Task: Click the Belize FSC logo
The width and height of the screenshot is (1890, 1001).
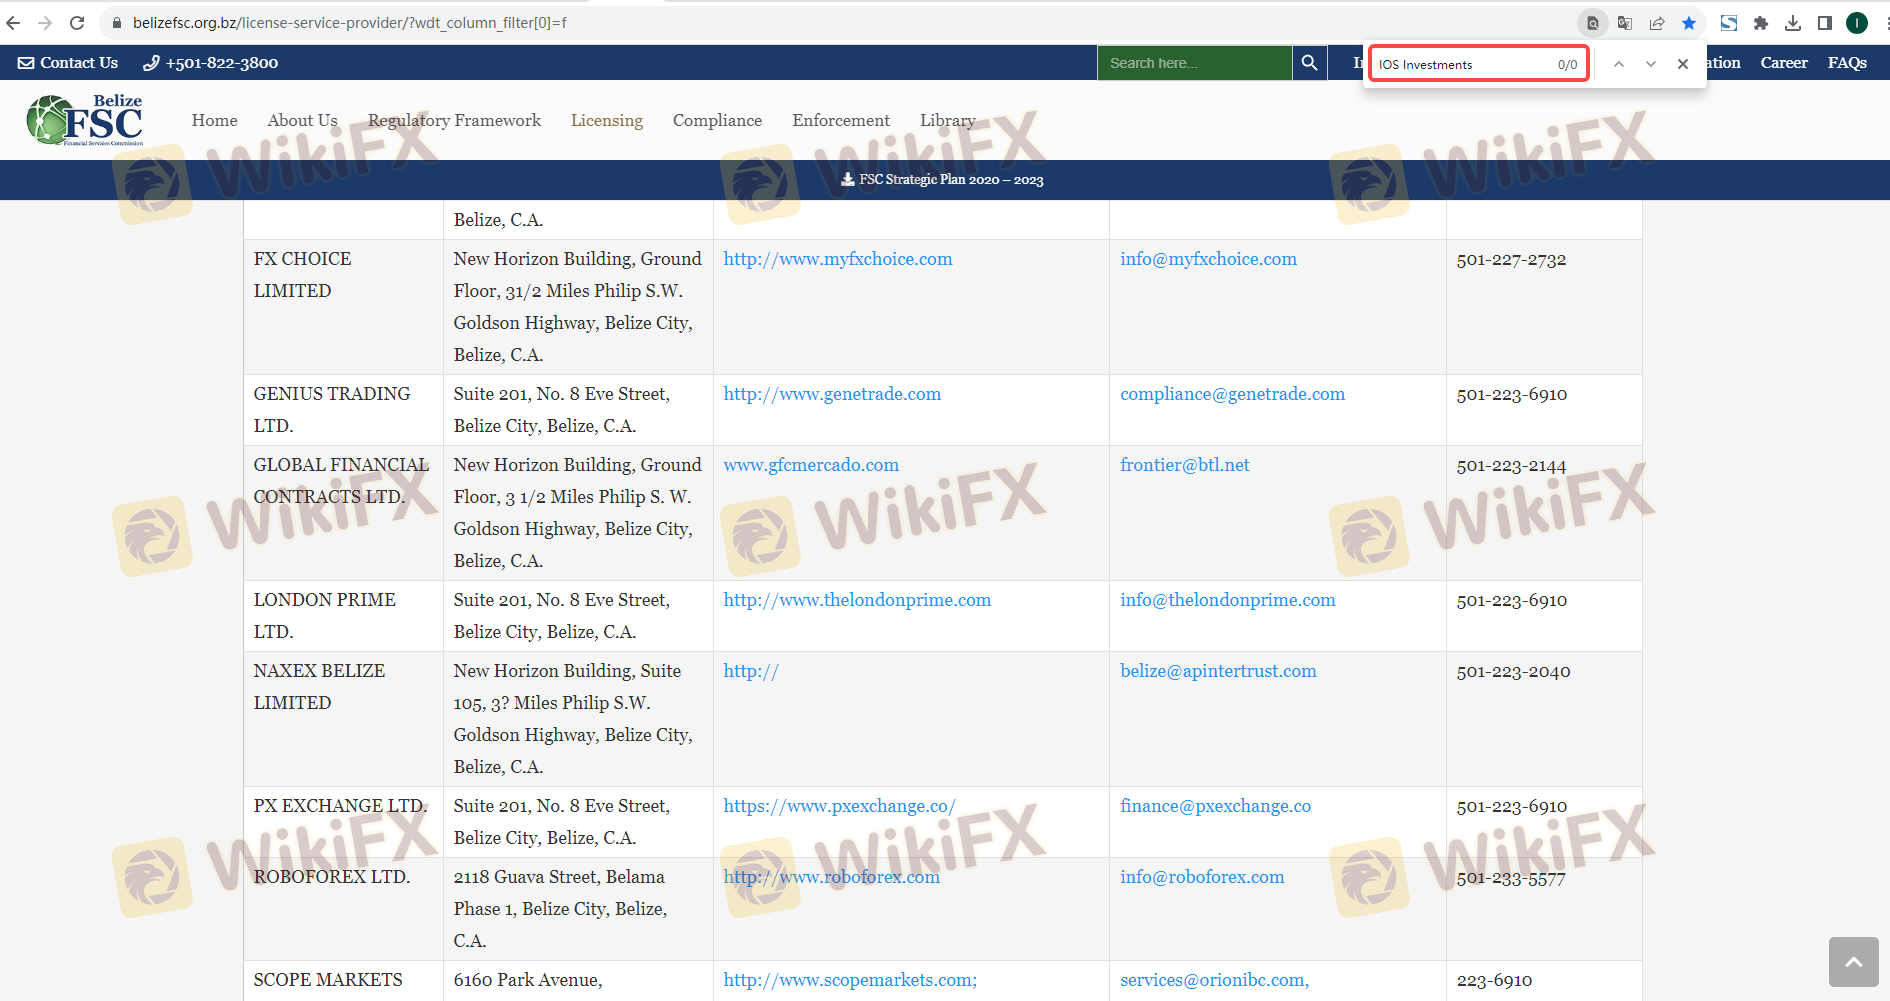Action: (x=85, y=121)
